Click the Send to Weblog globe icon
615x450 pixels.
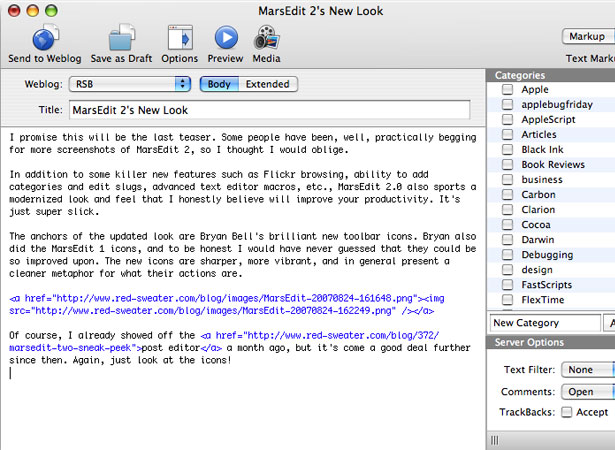point(45,38)
